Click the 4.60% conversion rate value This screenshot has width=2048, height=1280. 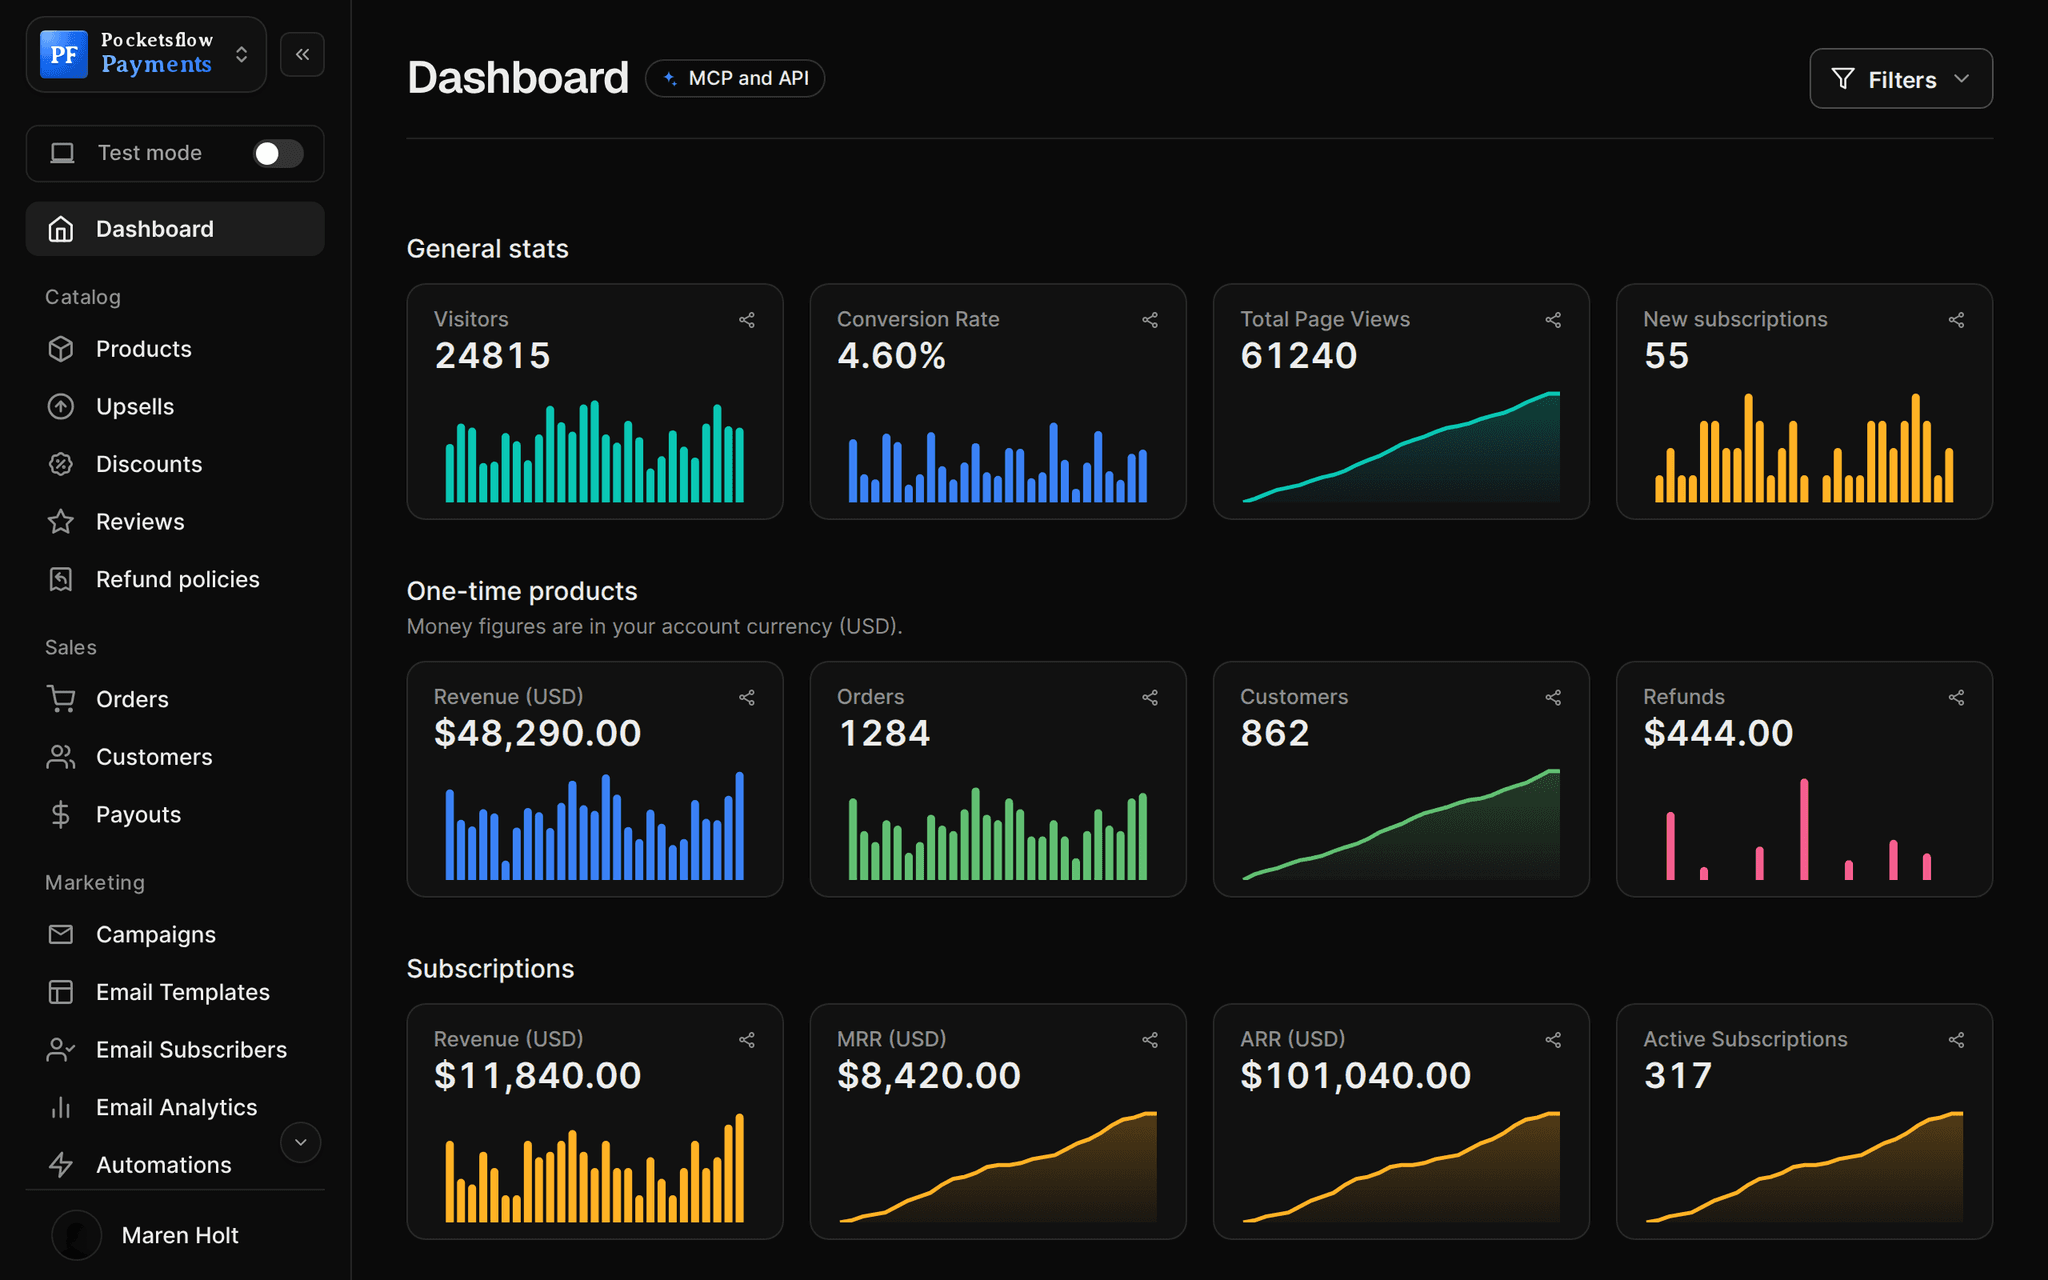coord(891,356)
